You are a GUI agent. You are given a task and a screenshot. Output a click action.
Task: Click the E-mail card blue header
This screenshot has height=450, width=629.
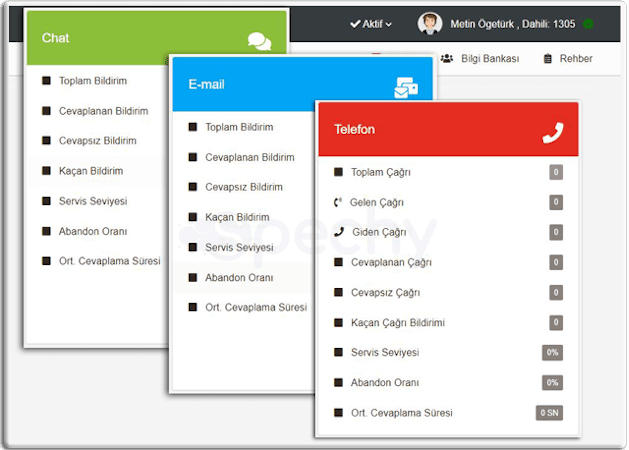302,84
